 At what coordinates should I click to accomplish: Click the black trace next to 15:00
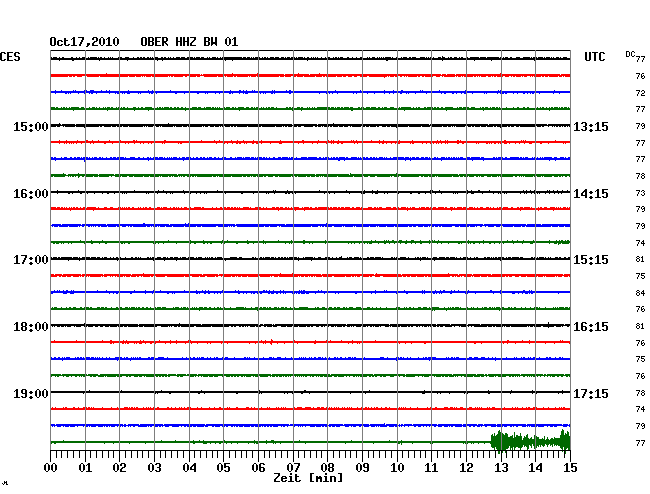click(x=310, y=126)
